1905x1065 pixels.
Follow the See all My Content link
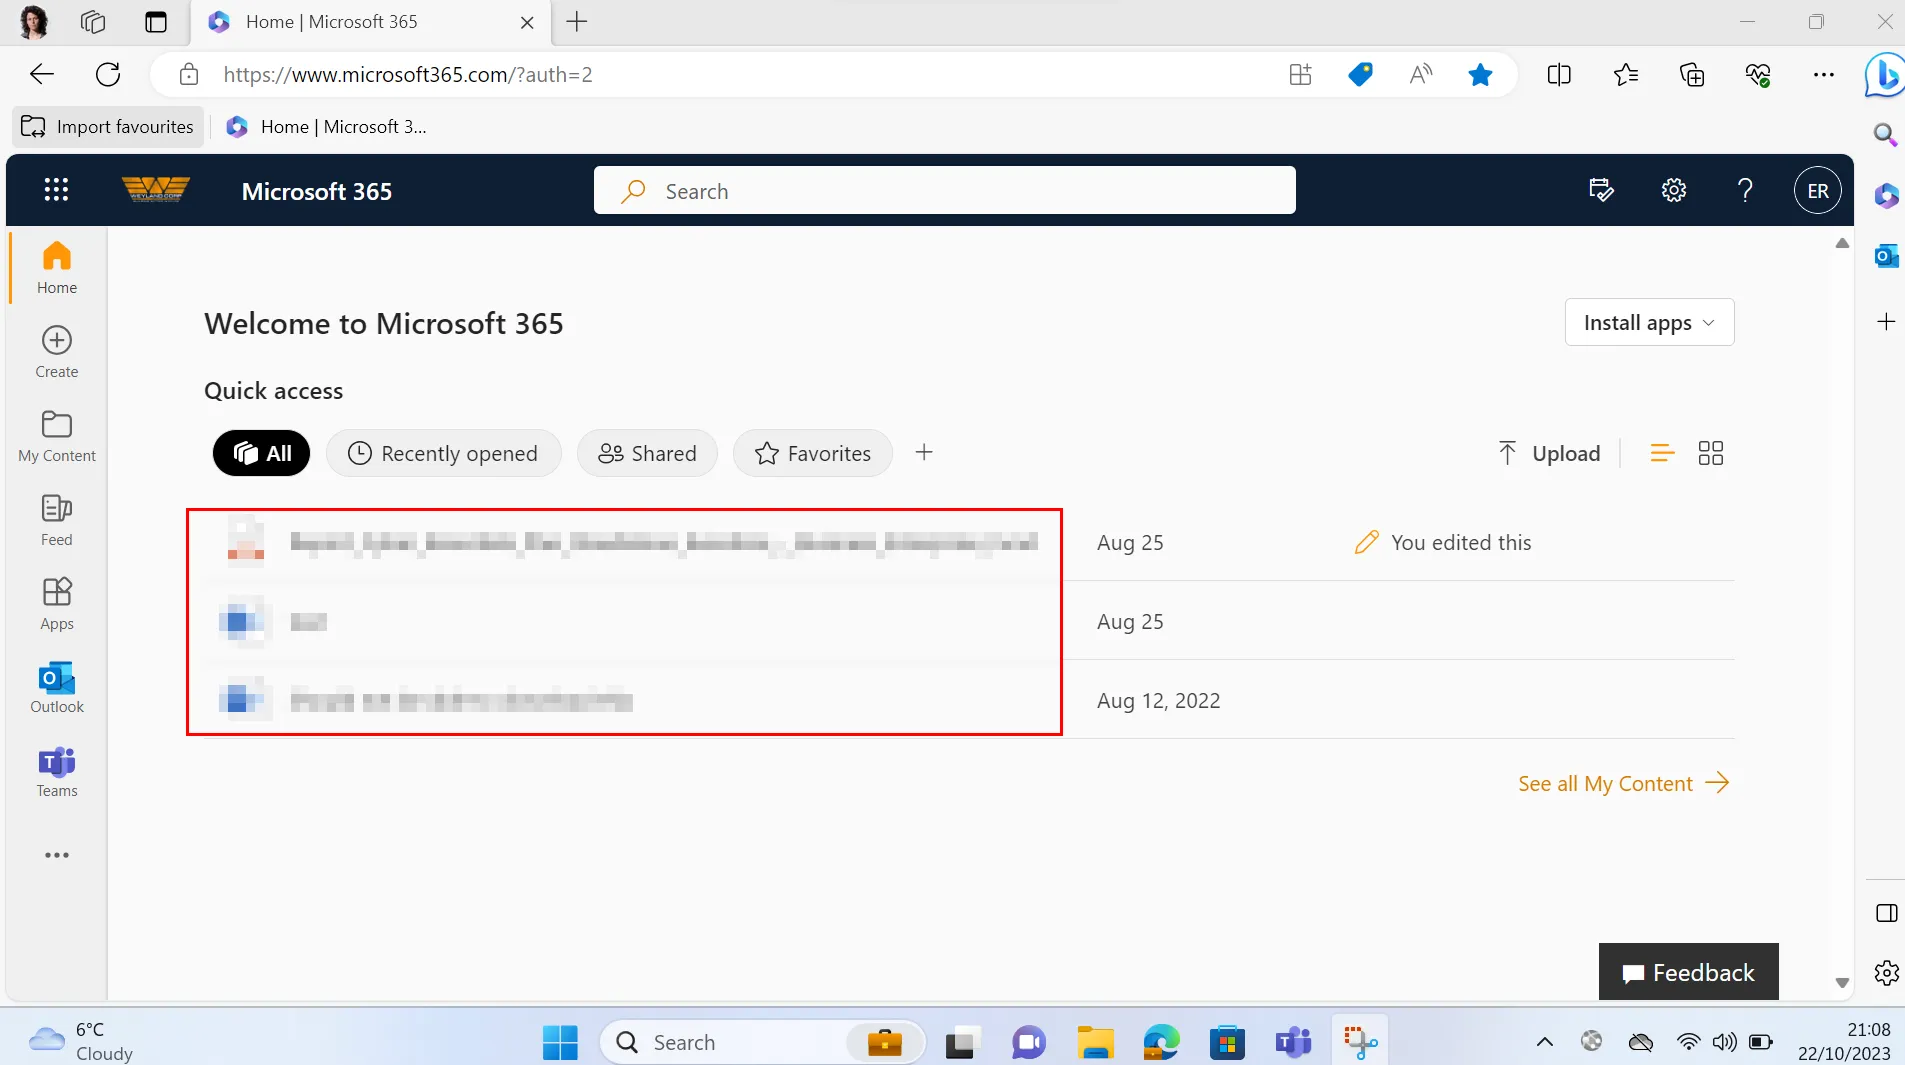tap(1624, 783)
